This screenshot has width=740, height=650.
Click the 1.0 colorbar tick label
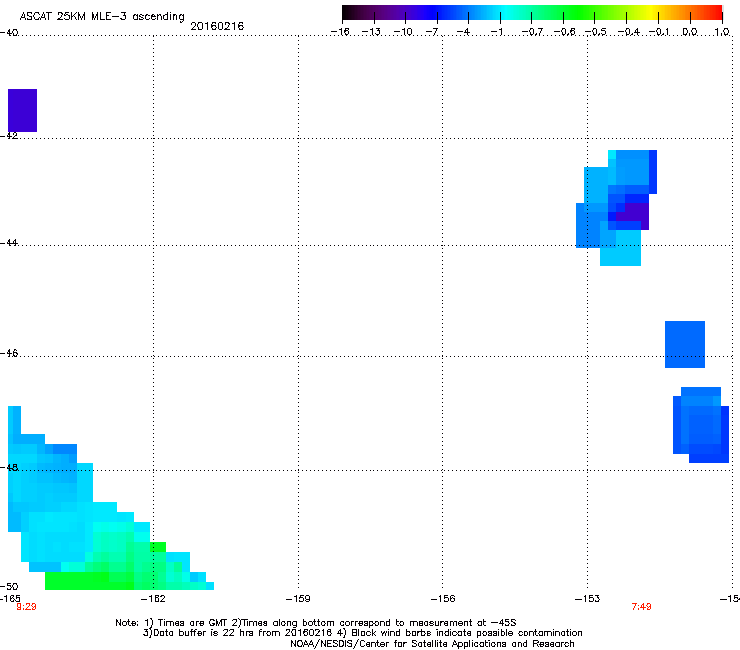coord(722,32)
